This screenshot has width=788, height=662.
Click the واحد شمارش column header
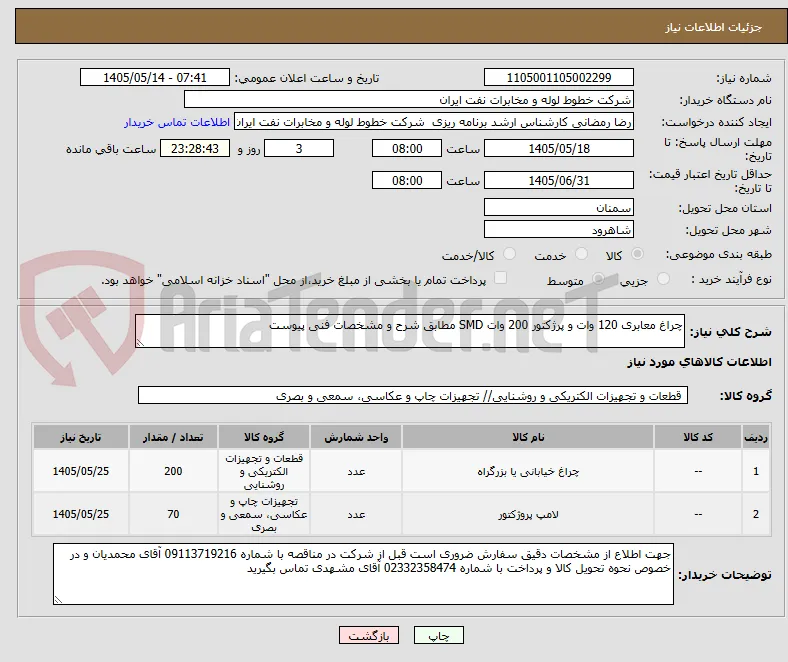coord(356,437)
